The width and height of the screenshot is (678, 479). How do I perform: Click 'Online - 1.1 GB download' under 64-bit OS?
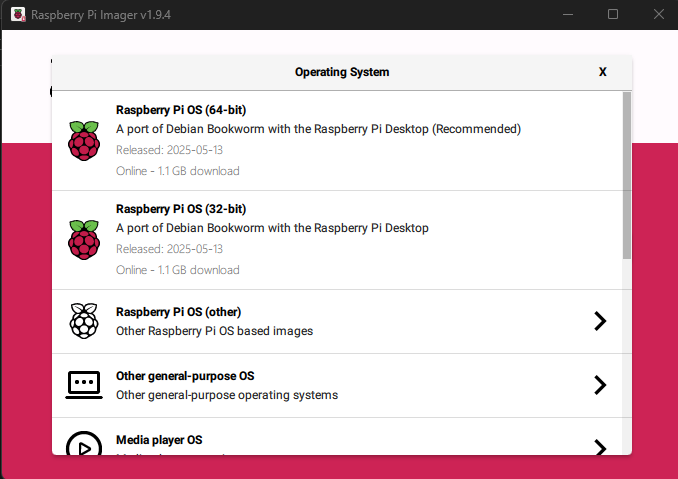pos(177,171)
